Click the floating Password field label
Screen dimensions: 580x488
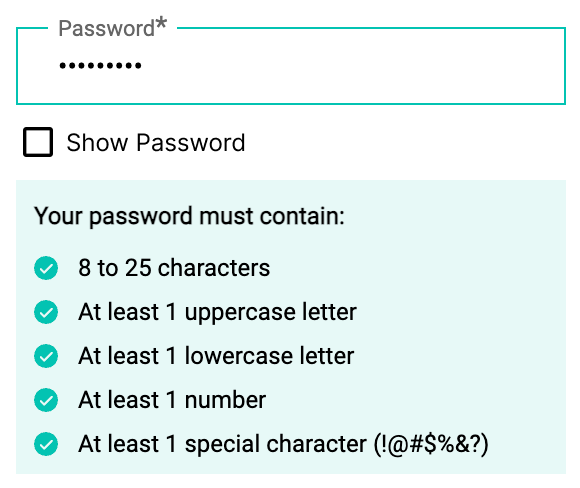click(107, 28)
